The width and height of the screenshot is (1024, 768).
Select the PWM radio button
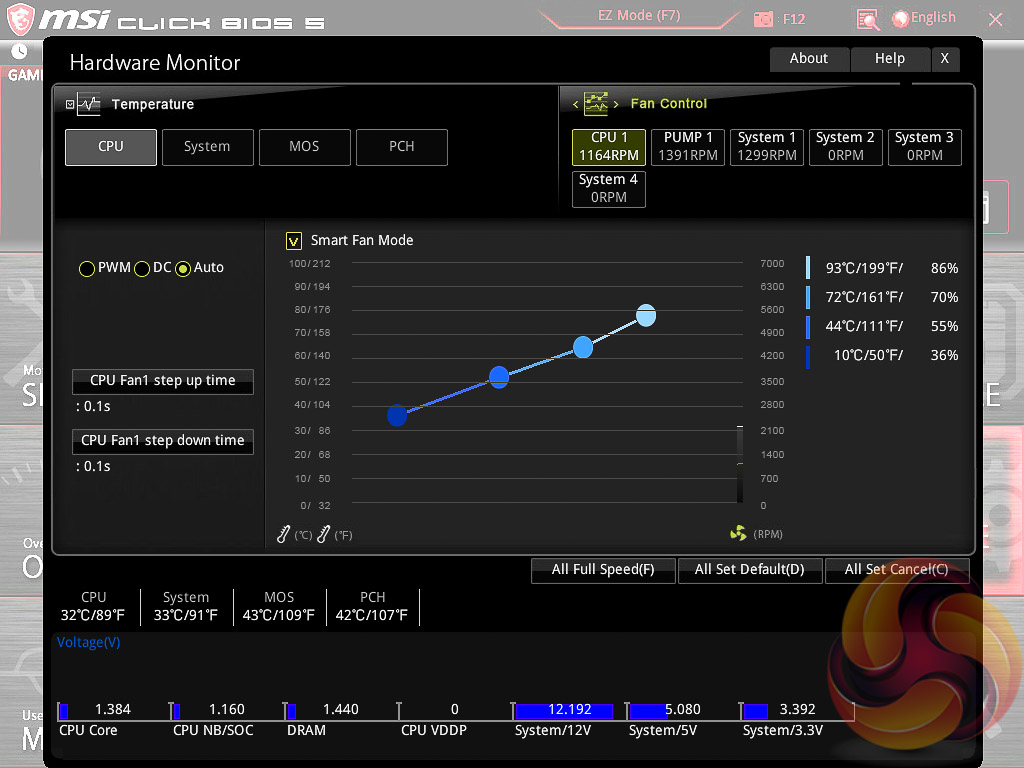87,268
